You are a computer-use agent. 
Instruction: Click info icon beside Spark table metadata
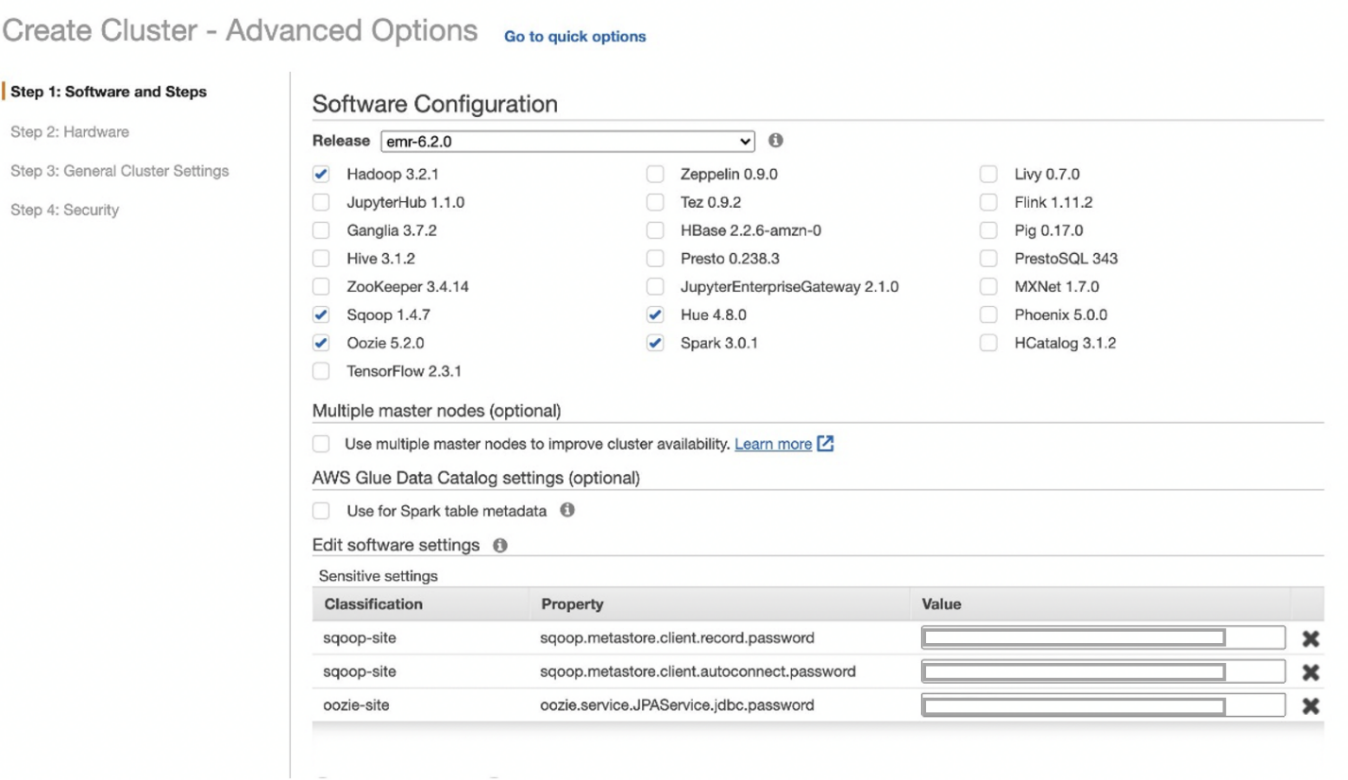point(567,511)
